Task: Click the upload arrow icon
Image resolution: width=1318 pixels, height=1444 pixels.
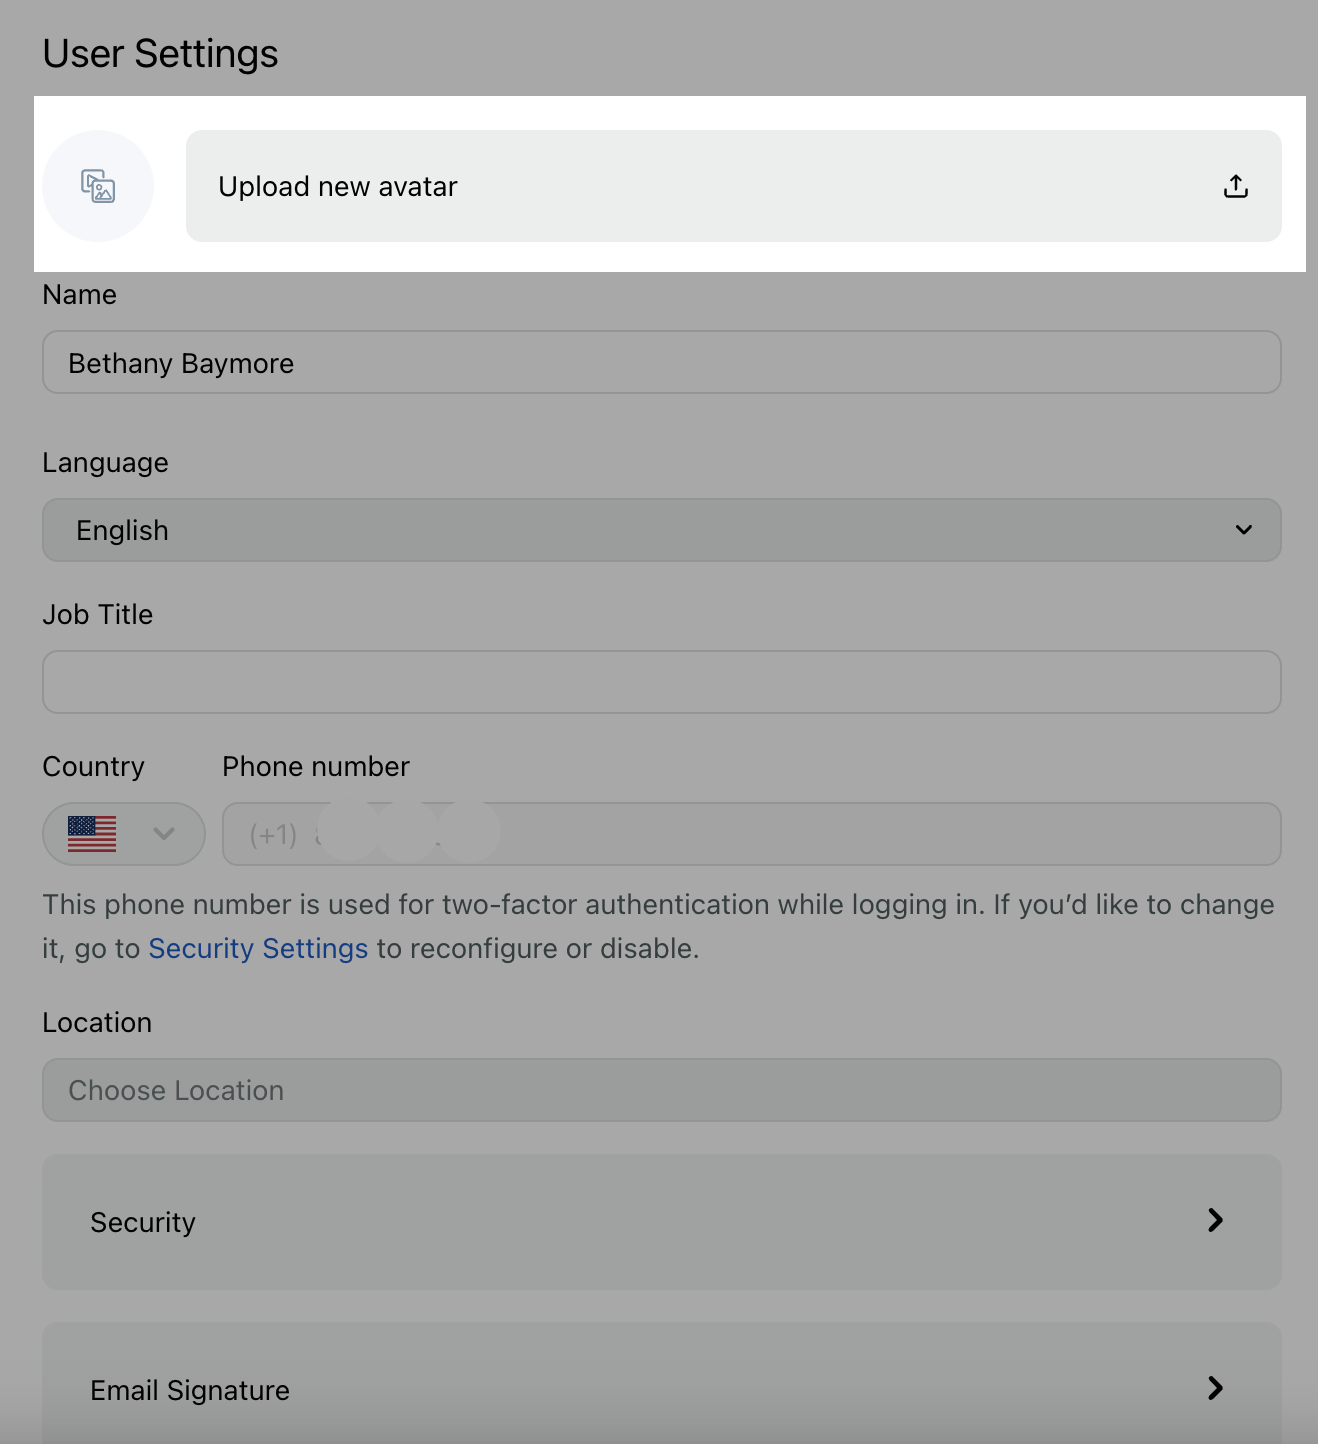Action: (1236, 186)
